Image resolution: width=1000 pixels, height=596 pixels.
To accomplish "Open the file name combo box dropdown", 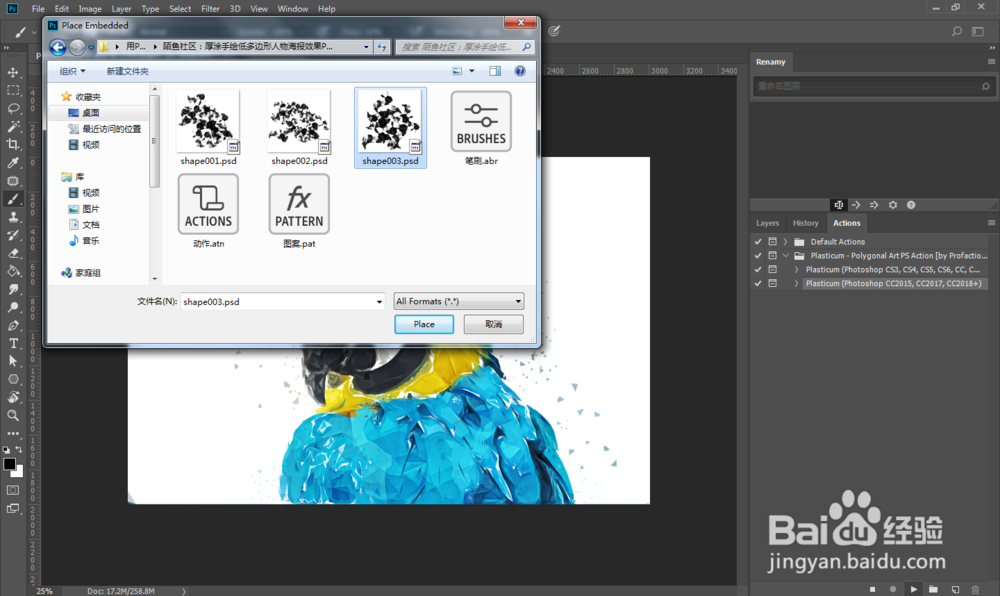I will point(379,302).
